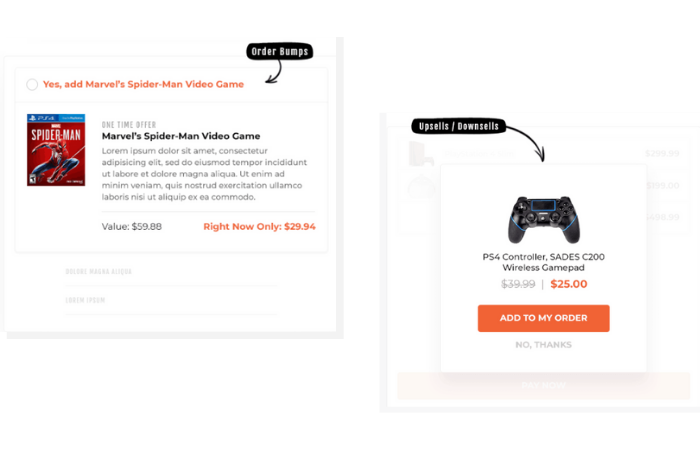Screen dimensions: 700x450
Task: Click the Upsells / Downsells callout label
Action: pos(460,127)
